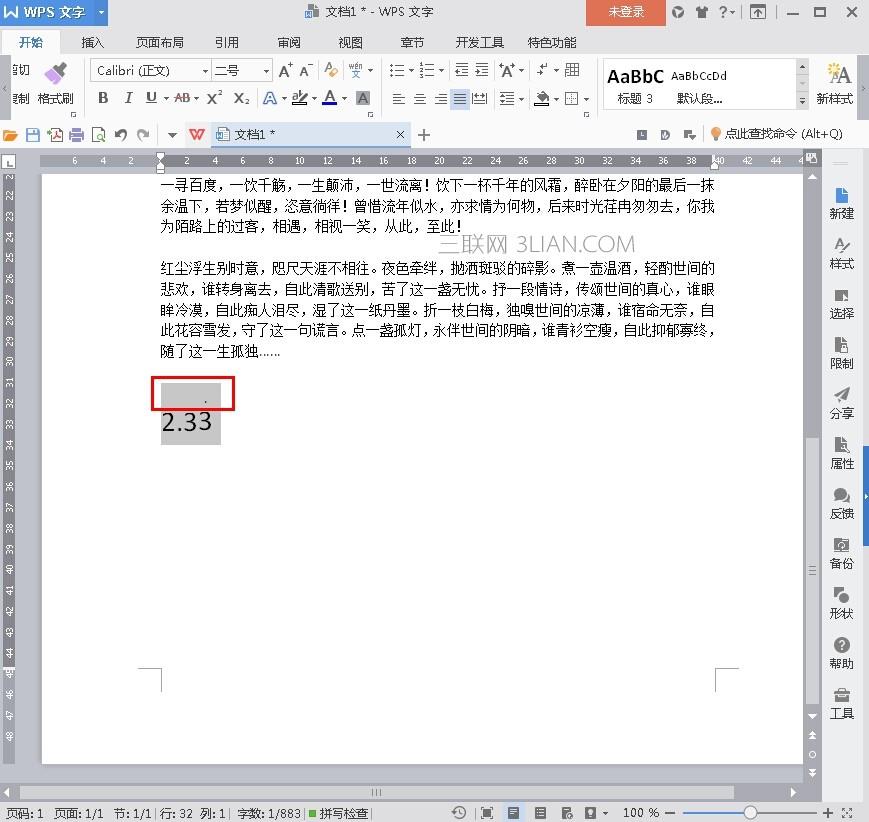Click the 形状 shapes sidebar icon
The width and height of the screenshot is (869, 822).
tap(841, 602)
